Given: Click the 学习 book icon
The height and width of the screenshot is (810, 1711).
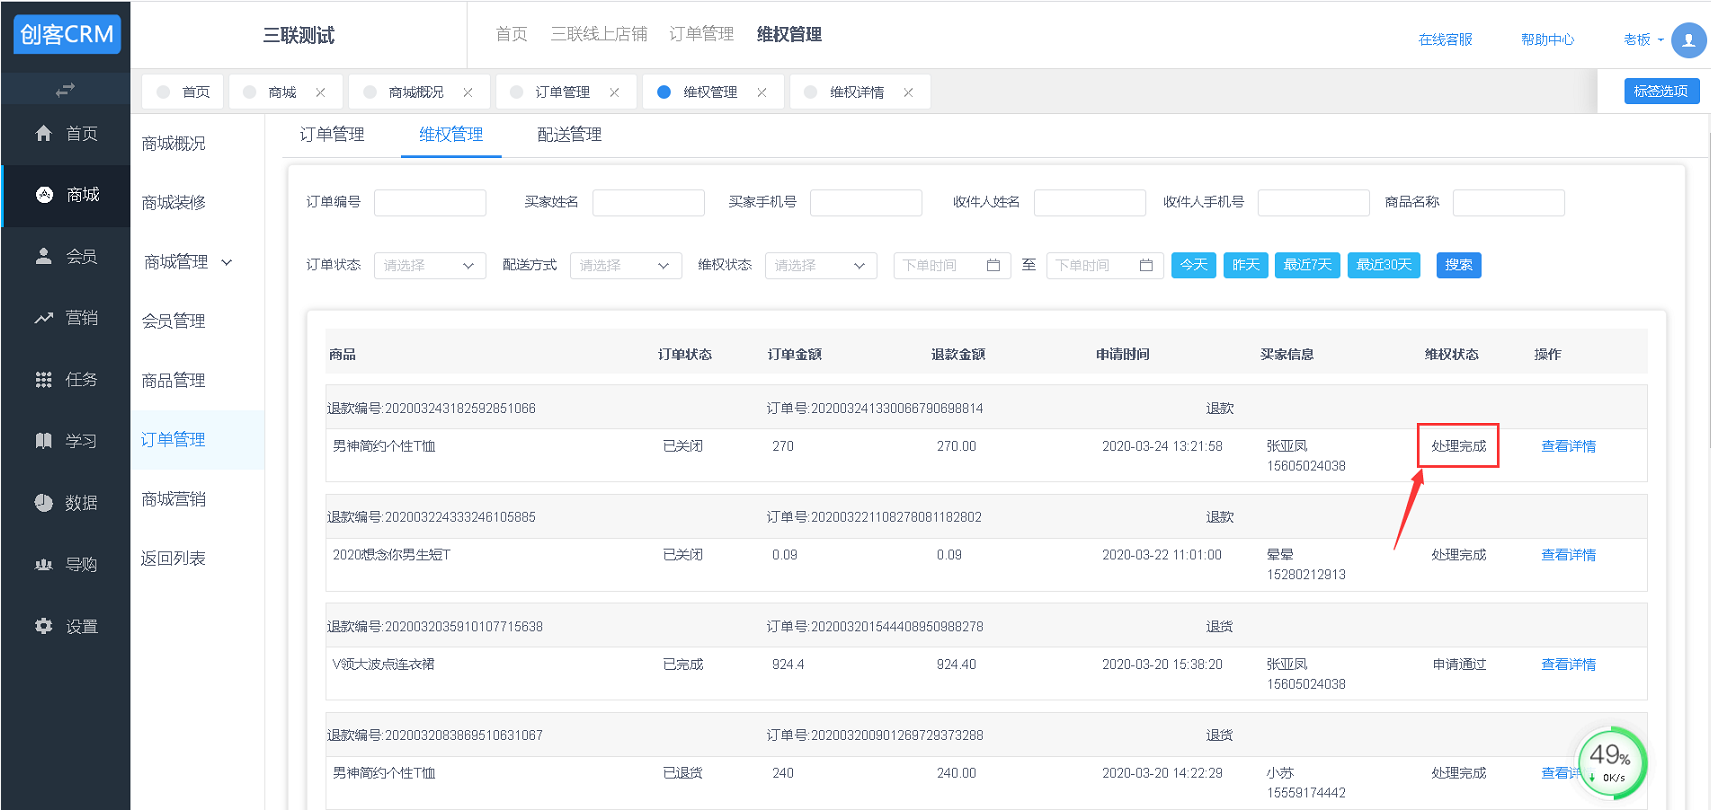Looking at the screenshot, I should coord(43,441).
